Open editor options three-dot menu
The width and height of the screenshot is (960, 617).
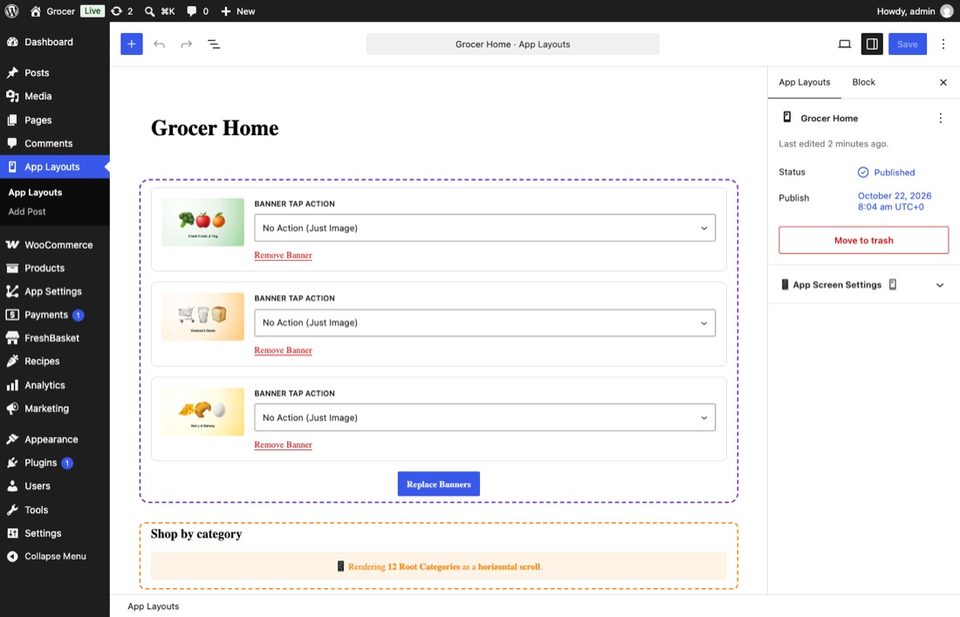(943, 44)
